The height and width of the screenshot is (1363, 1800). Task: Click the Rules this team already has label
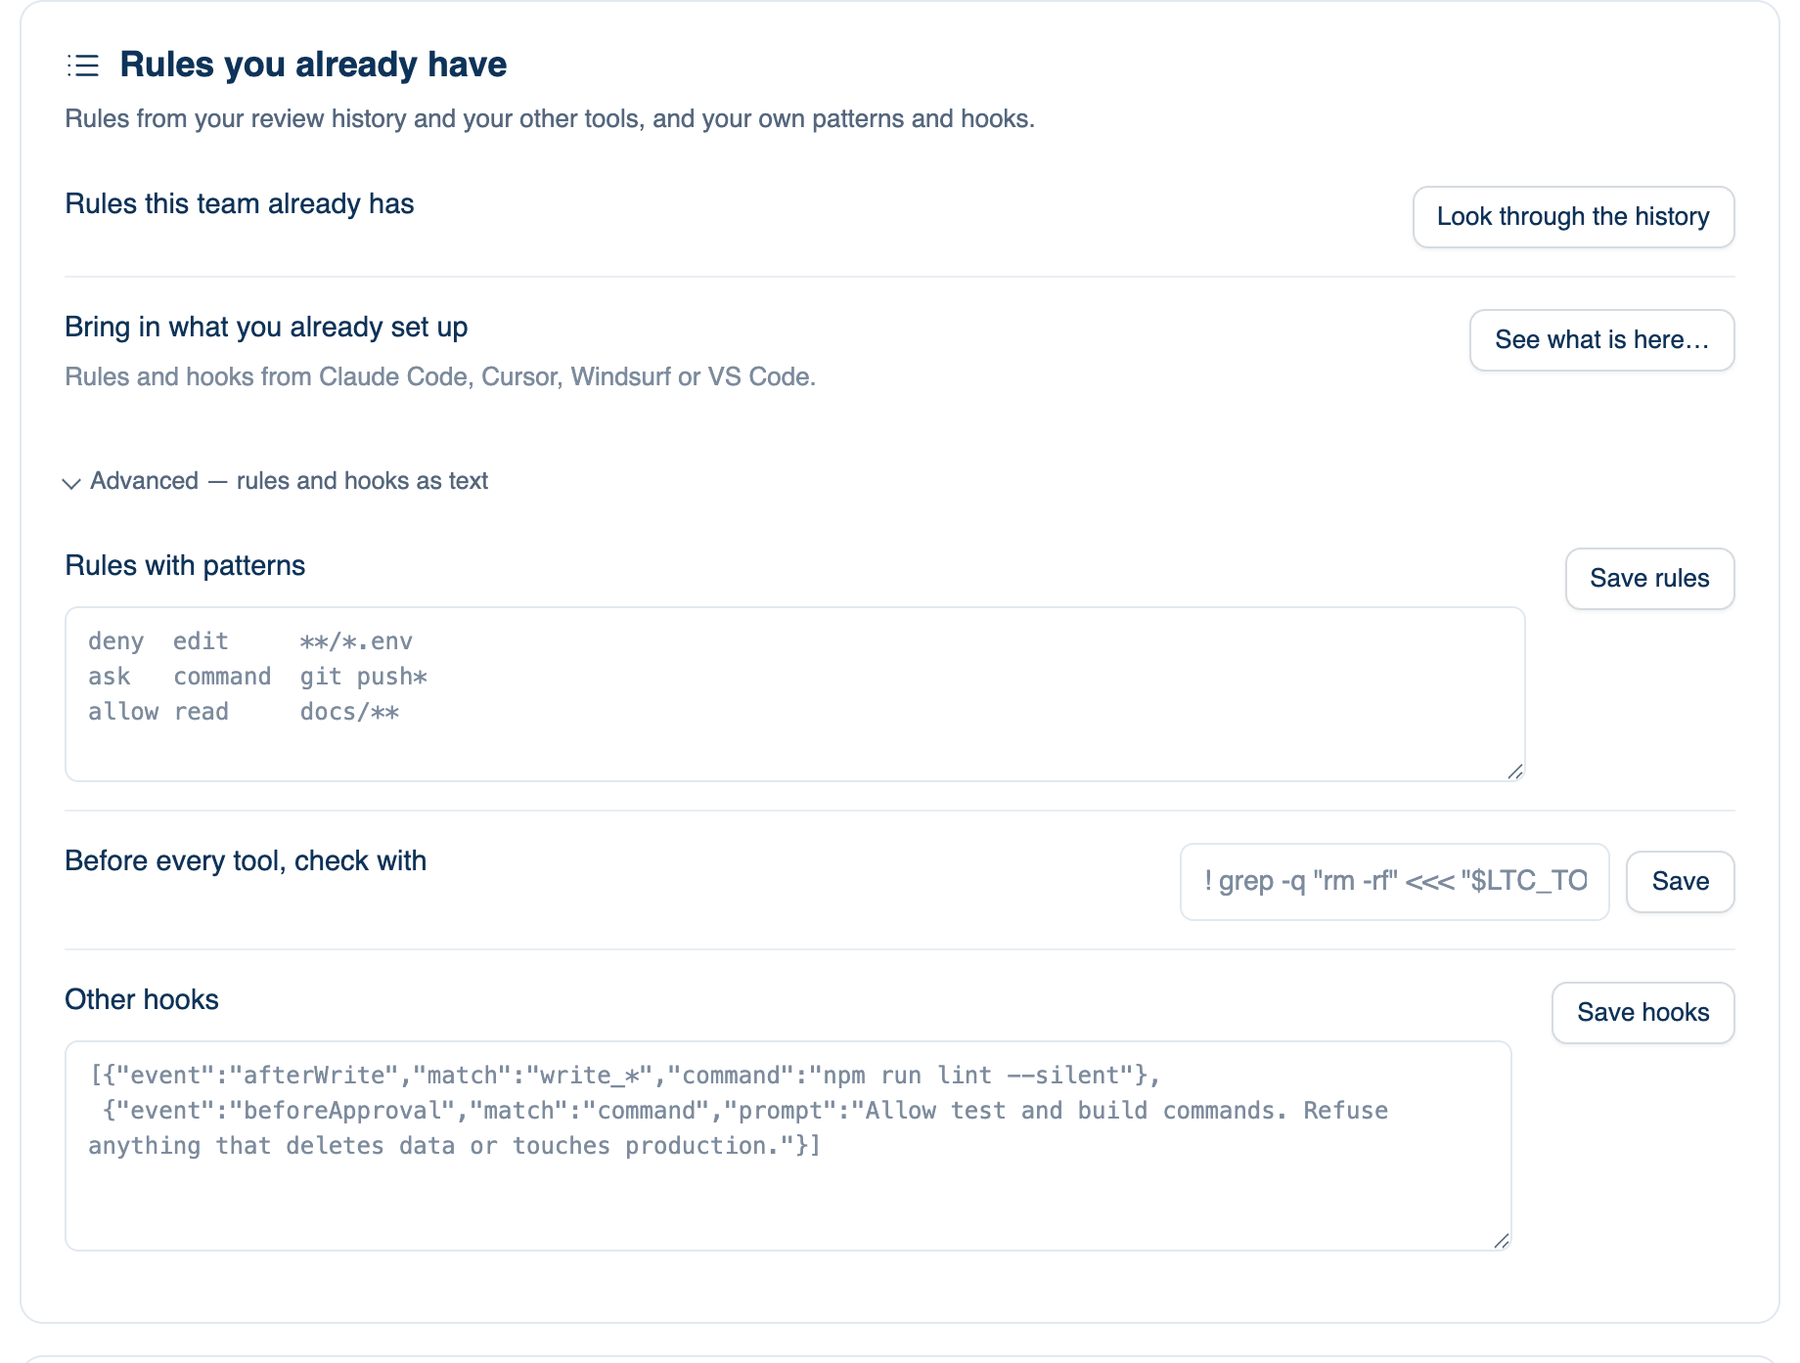tap(239, 204)
